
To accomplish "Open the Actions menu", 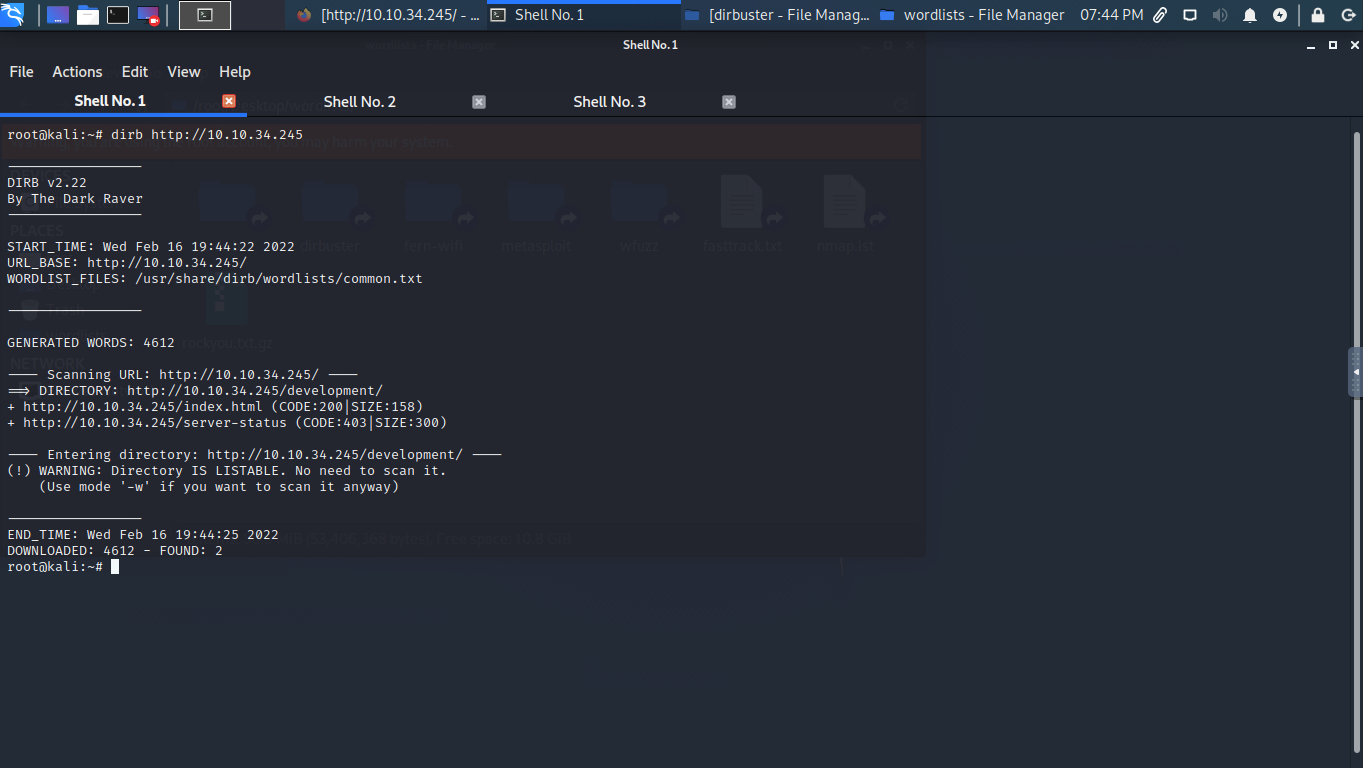I will tap(77, 72).
